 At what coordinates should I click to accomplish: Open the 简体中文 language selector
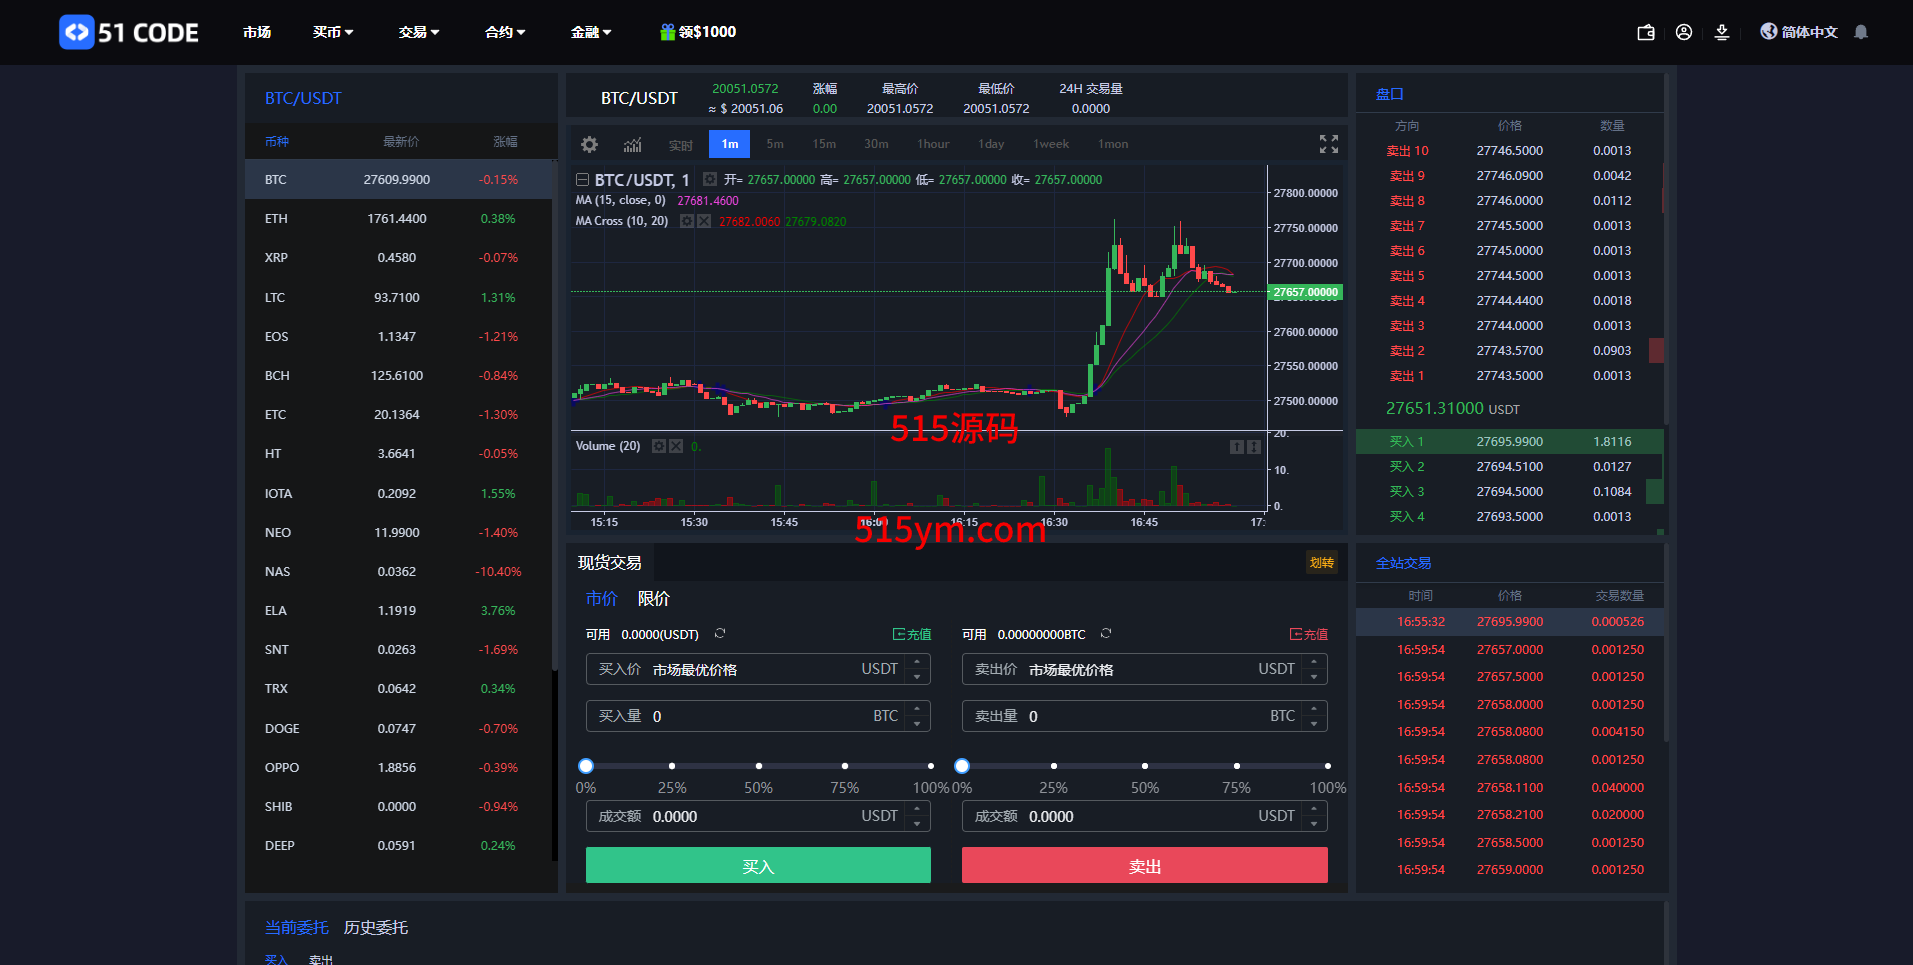(1800, 32)
